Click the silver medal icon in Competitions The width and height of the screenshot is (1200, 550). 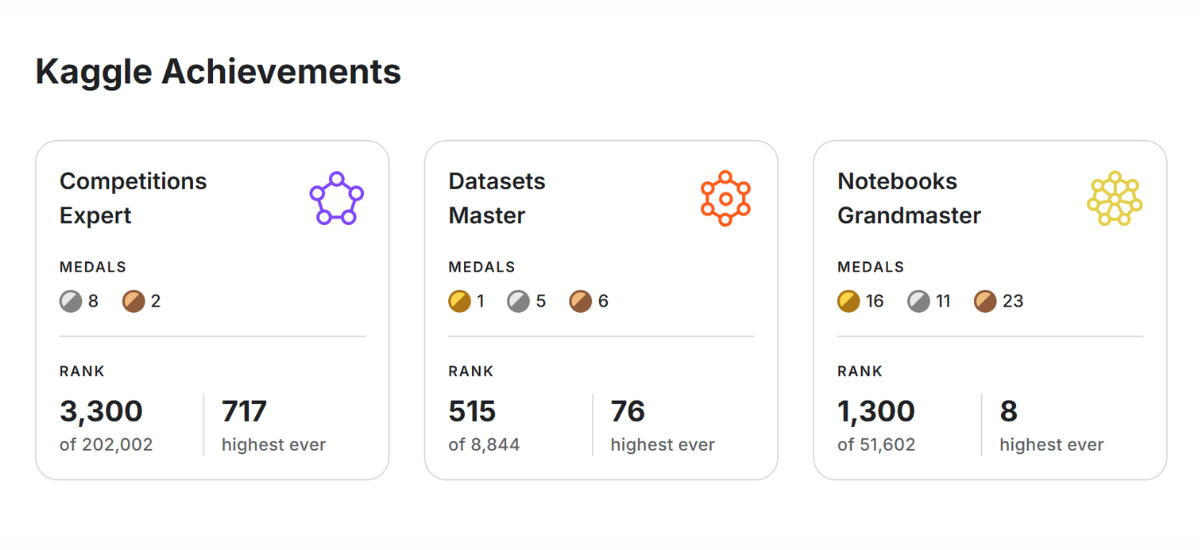(71, 301)
